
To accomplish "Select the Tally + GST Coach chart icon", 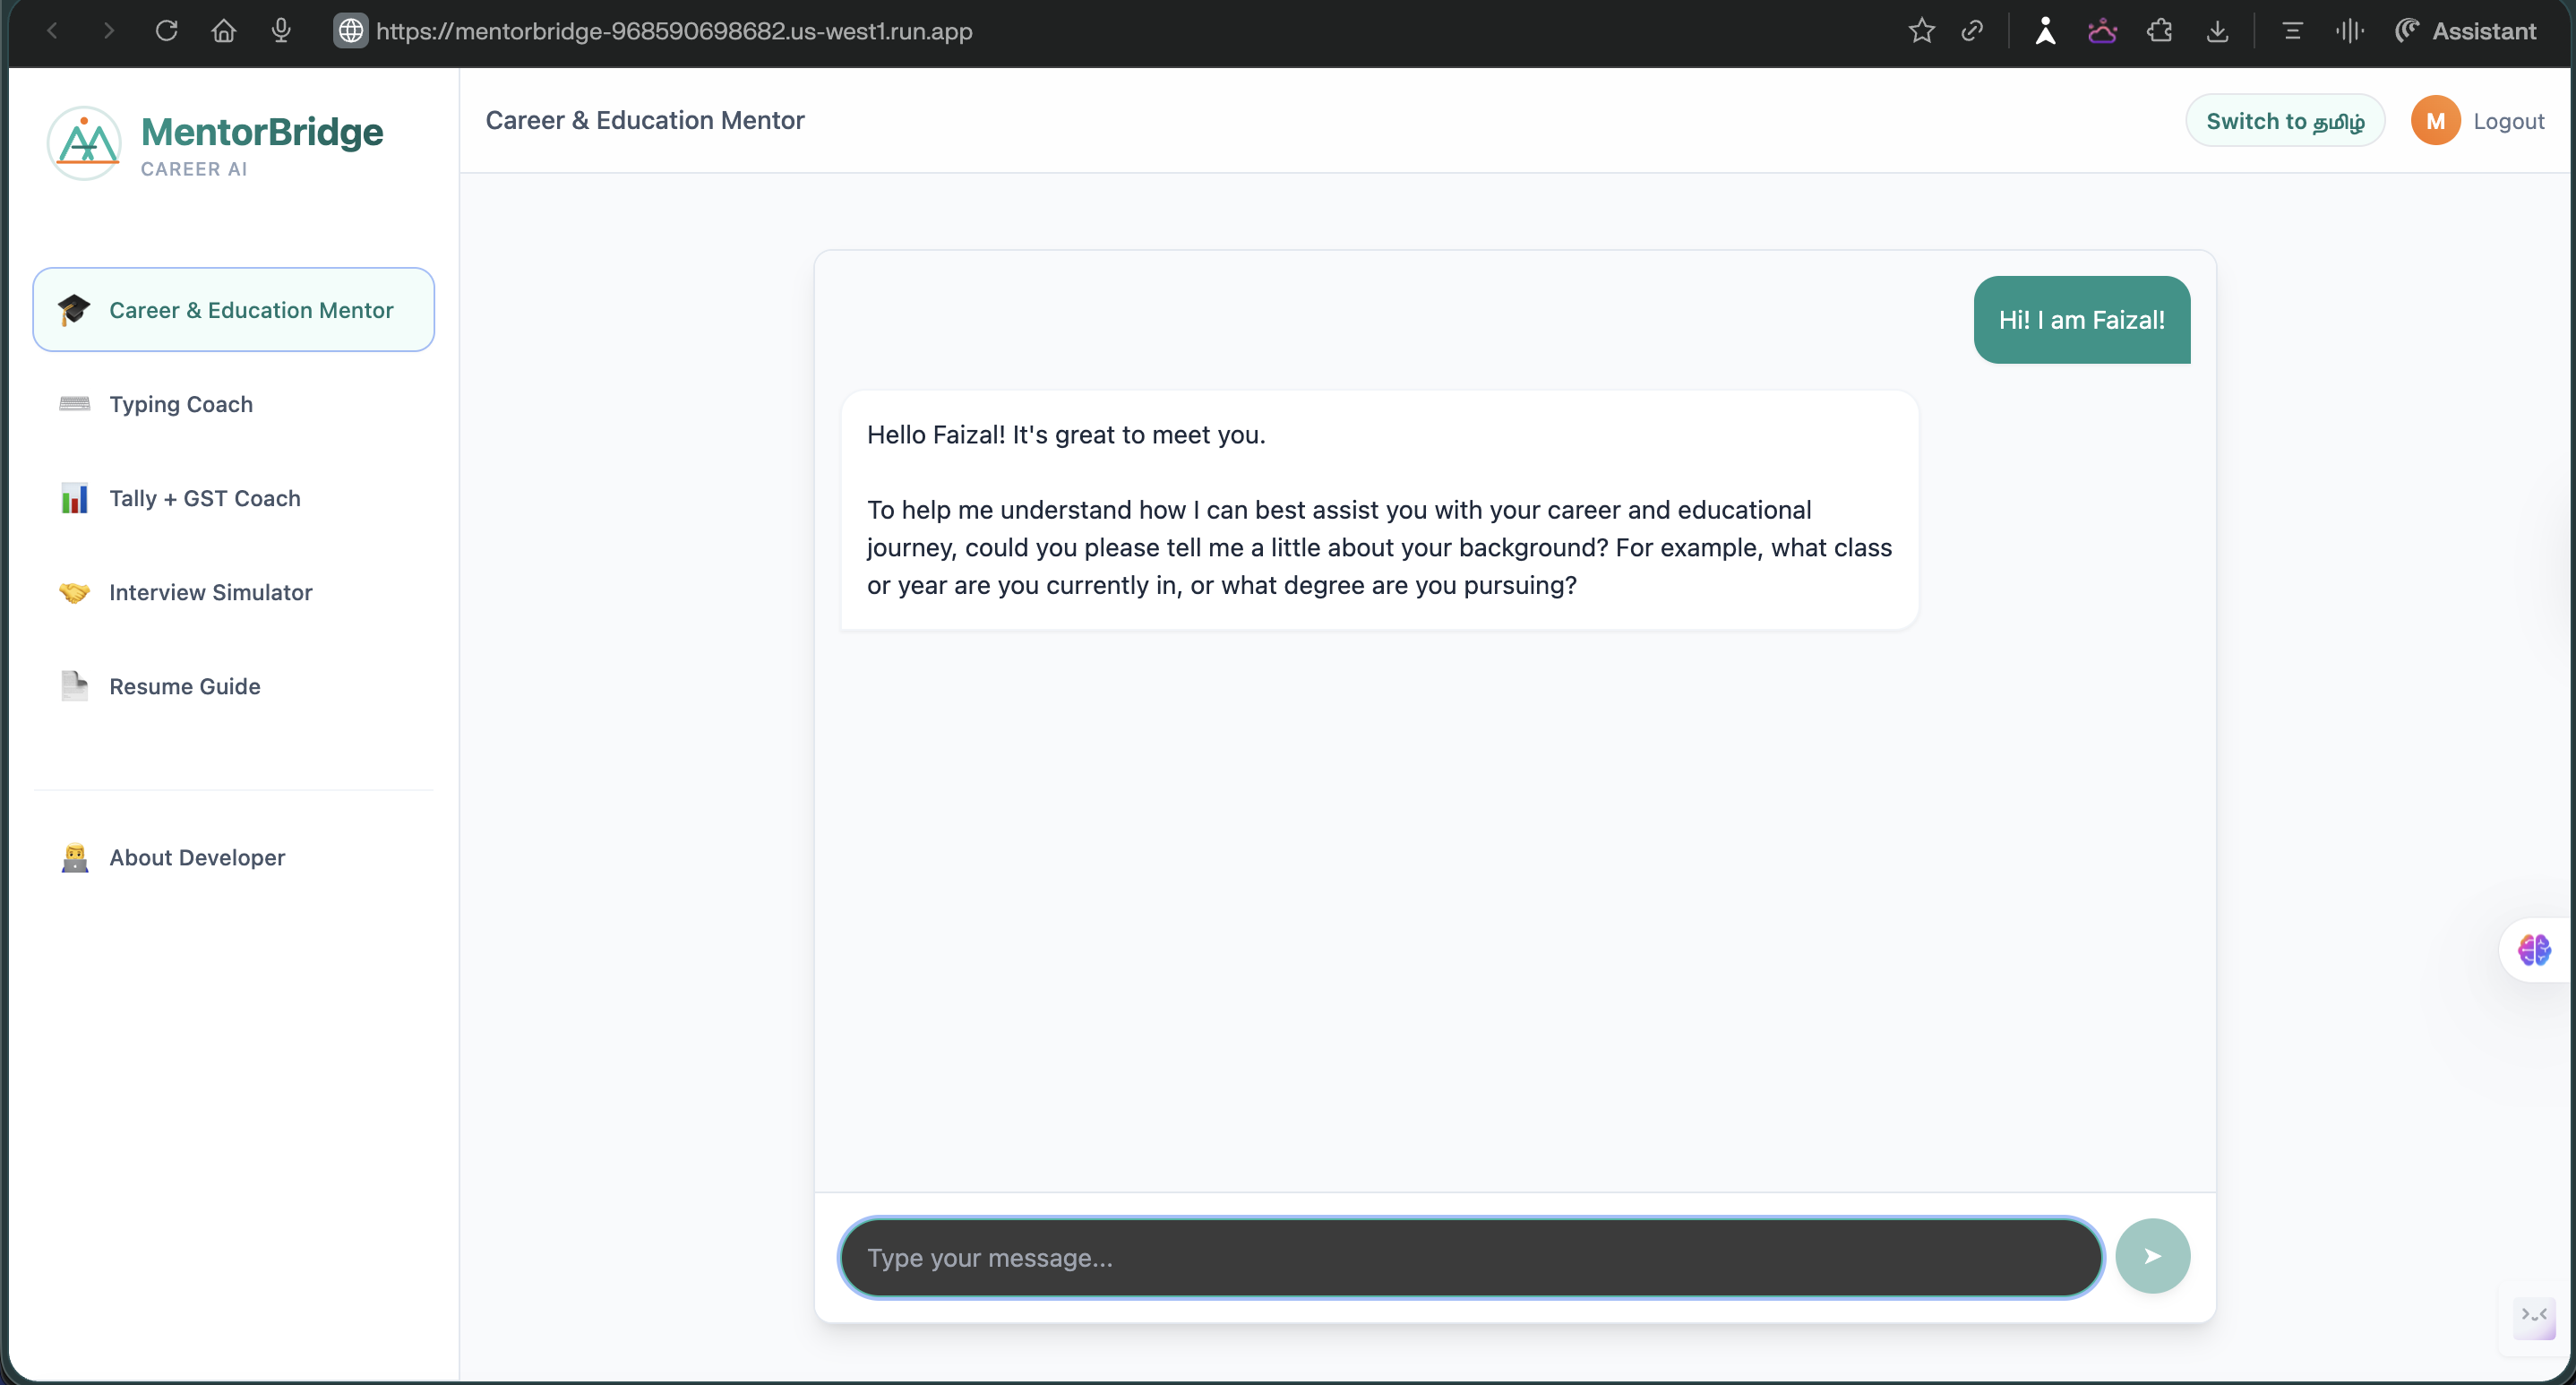I will (74, 498).
